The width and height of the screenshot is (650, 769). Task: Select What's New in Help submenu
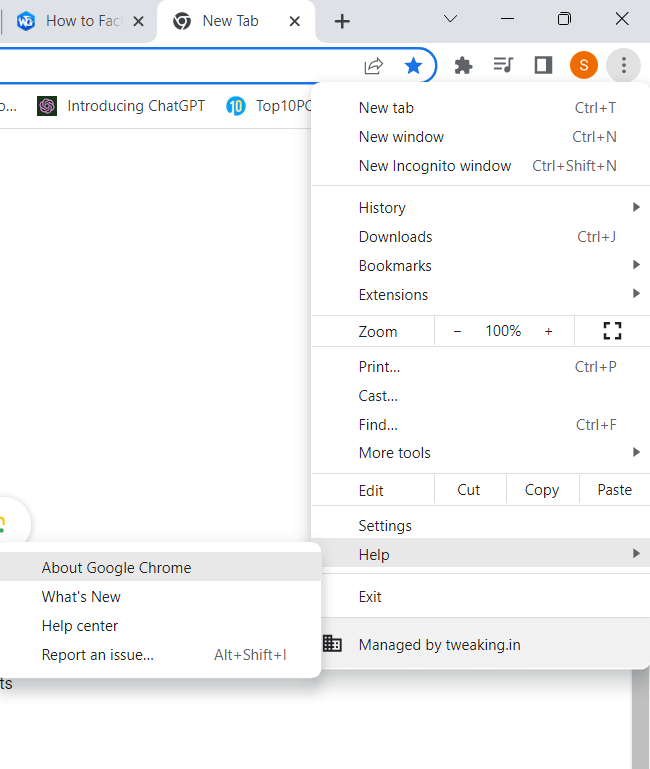click(160, 596)
